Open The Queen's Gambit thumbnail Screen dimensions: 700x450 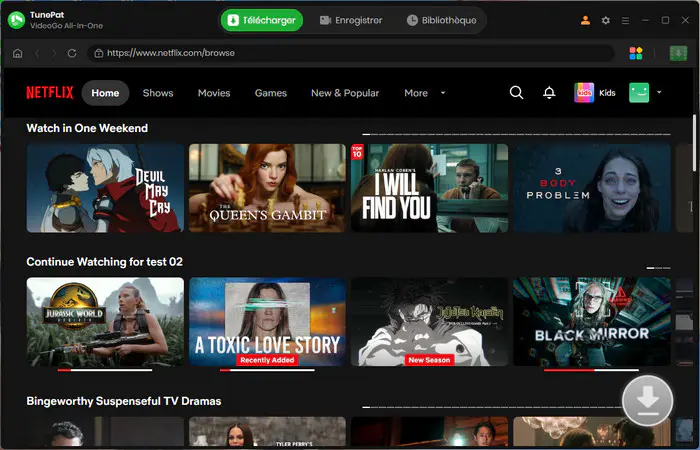click(267, 188)
